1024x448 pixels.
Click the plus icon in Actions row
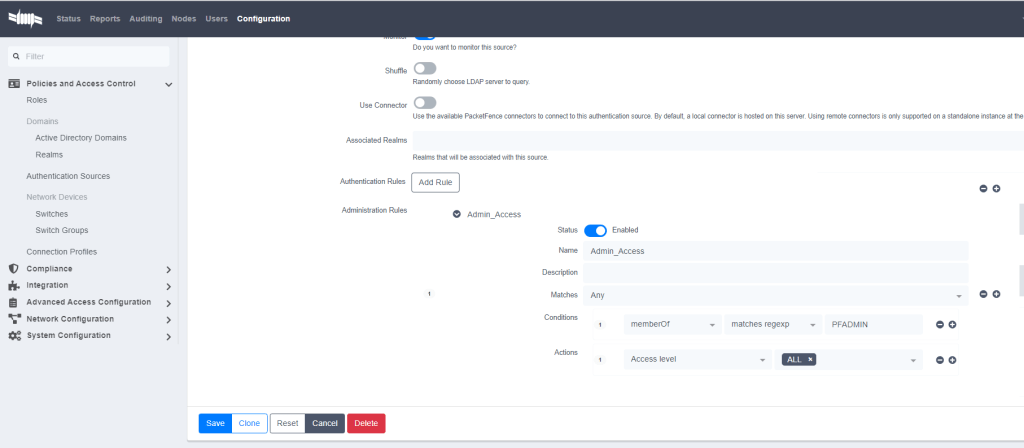[x=953, y=360]
